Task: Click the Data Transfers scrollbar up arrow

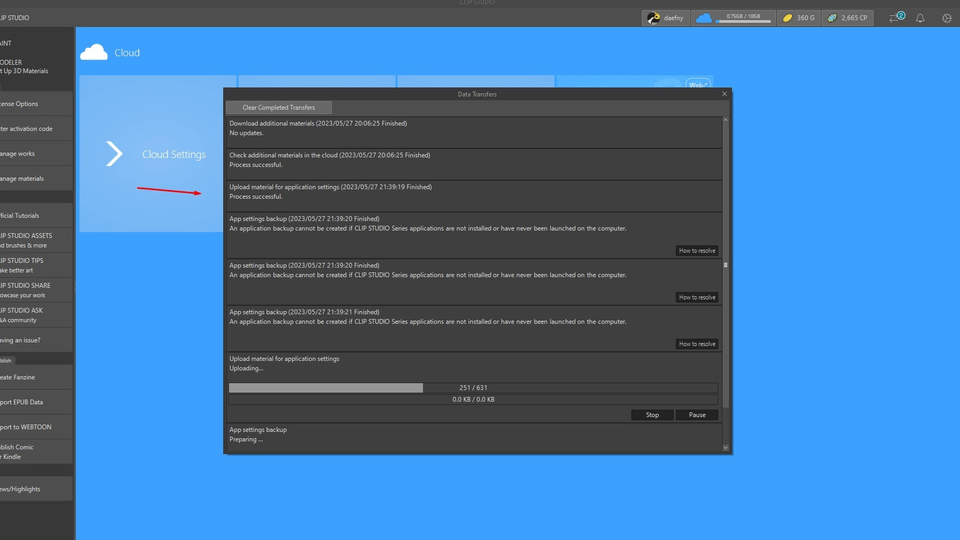Action: [726, 120]
